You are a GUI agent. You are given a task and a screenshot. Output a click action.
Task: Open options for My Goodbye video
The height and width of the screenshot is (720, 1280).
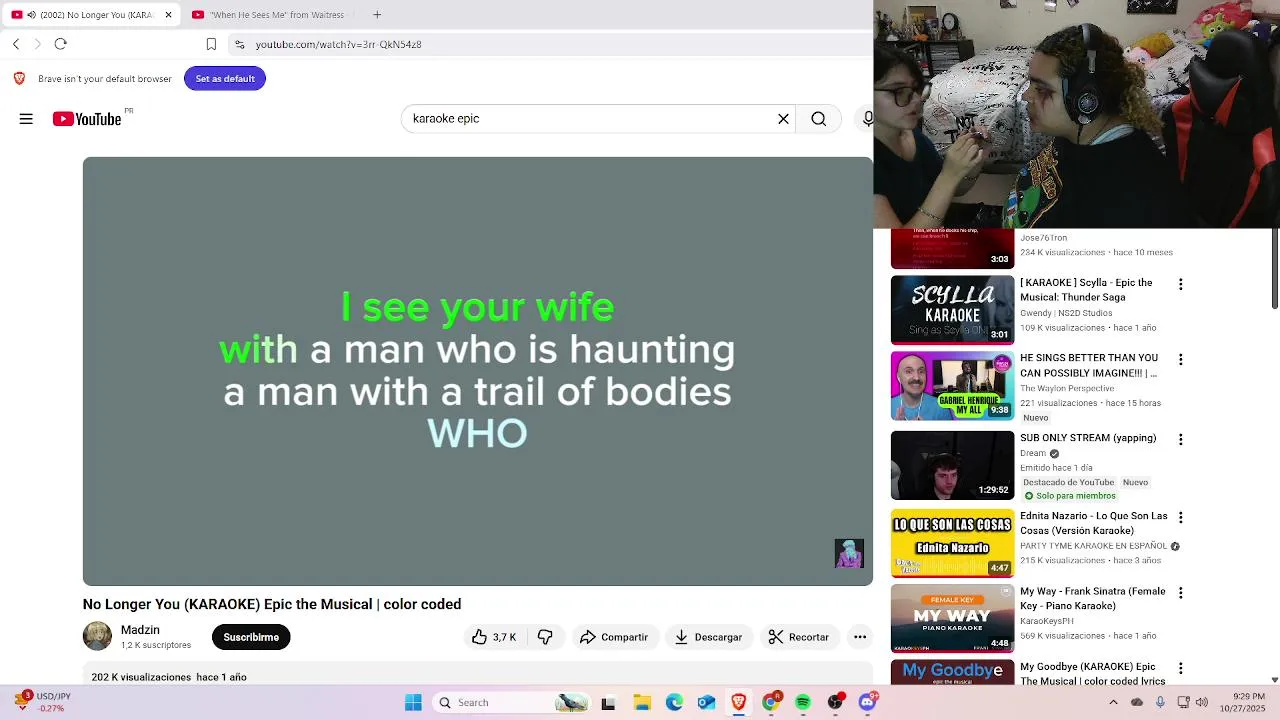pyautogui.click(x=1180, y=668)
